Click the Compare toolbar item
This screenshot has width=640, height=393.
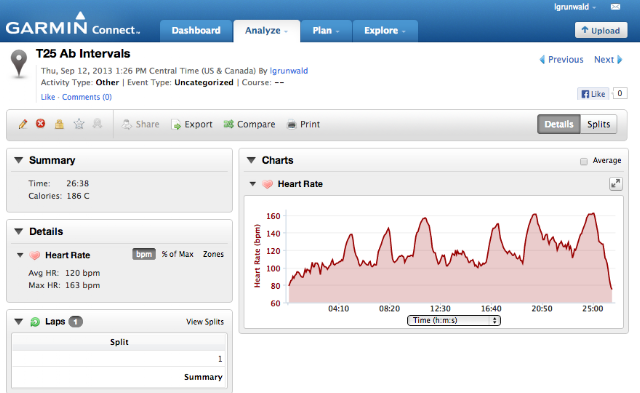click(x=249, y=124)
